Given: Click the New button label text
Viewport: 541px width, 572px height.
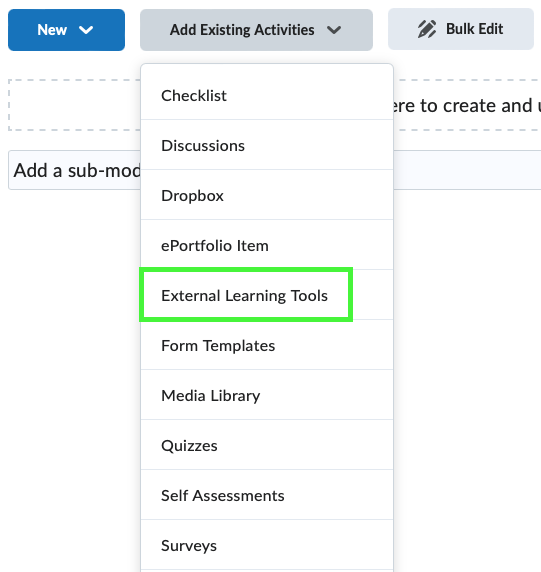Looking at the screenshot, I should coord(52,30).
